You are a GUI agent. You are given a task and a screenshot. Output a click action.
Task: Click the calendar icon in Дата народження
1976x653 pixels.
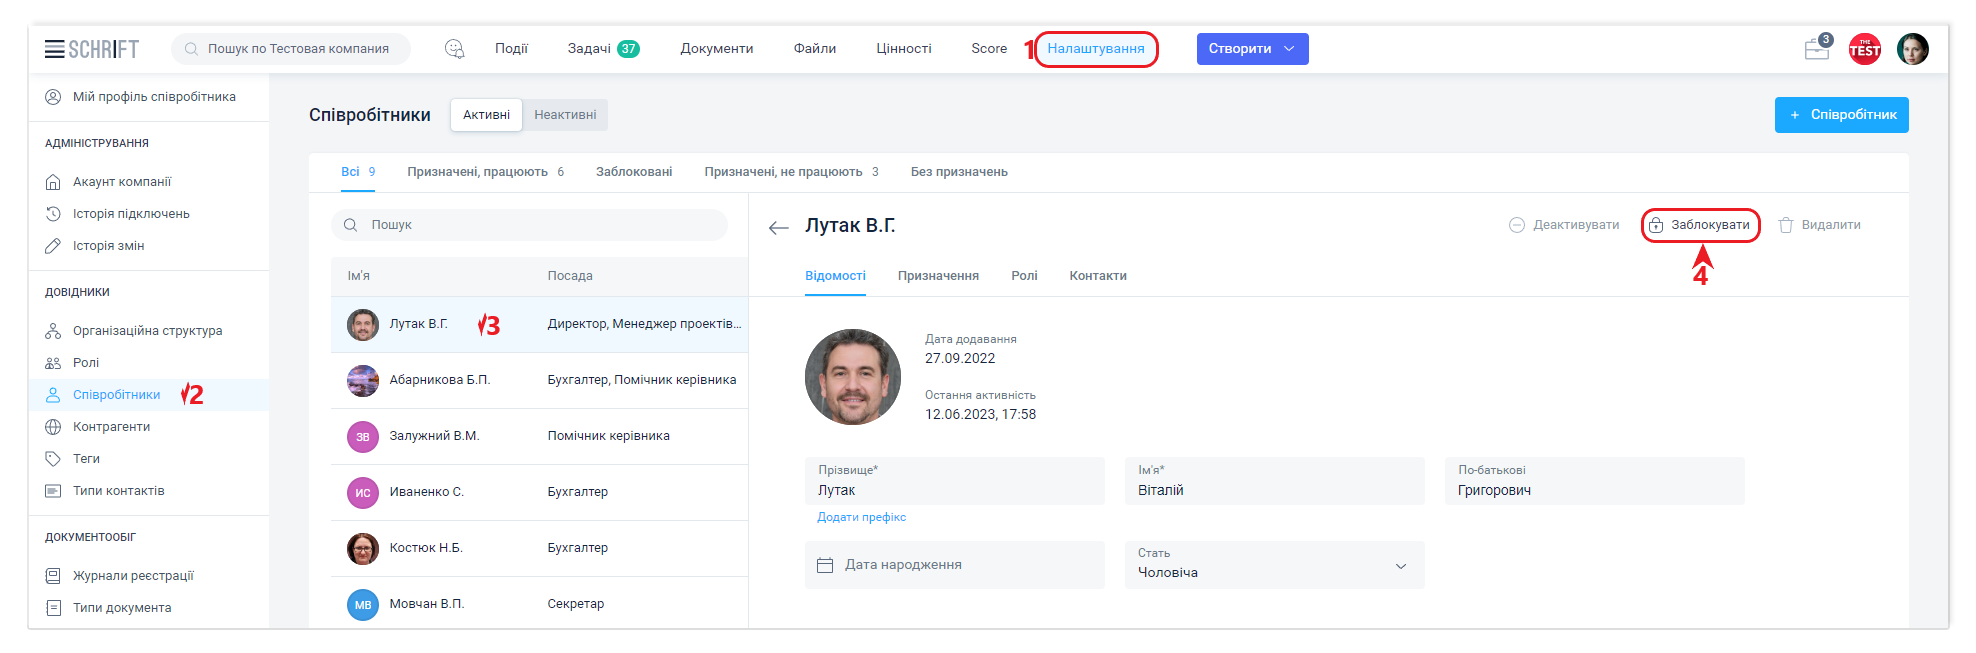tap(825, 565)
